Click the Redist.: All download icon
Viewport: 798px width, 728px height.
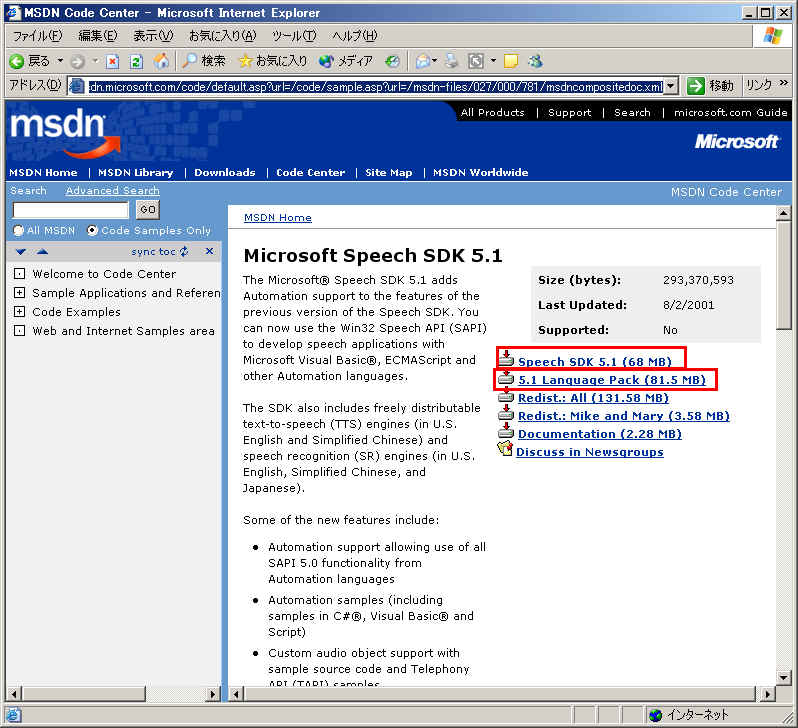coord(506,395)
